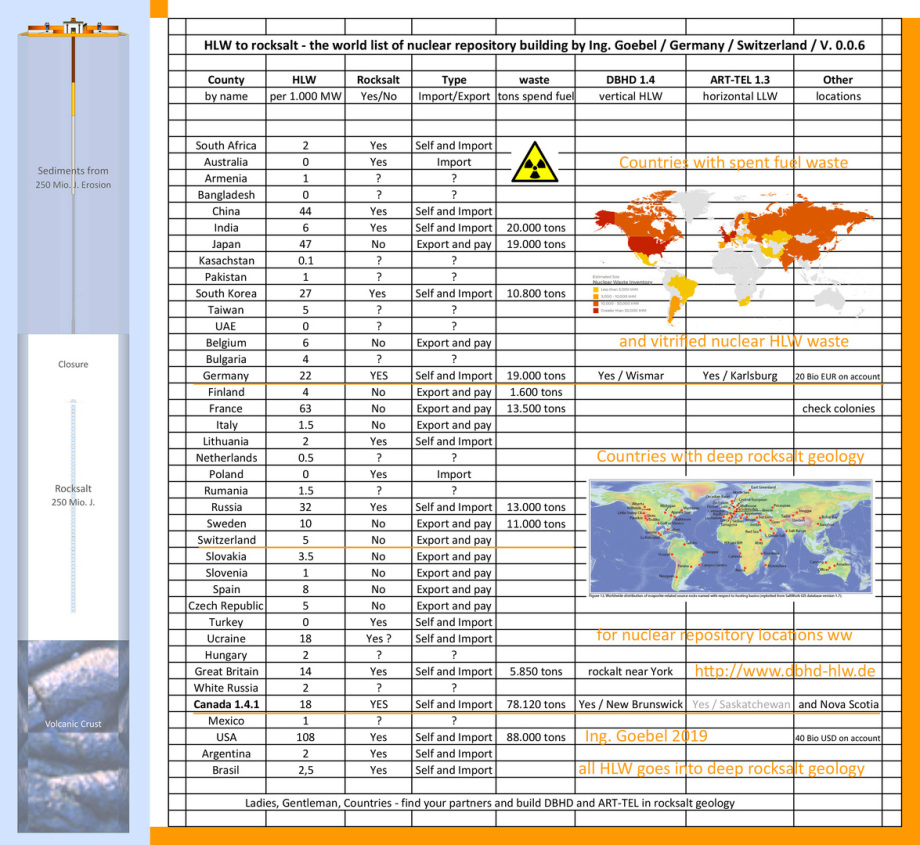
Task: Open the http://www.dbhd-hlw.de link
Action: (x=784, y=671)
